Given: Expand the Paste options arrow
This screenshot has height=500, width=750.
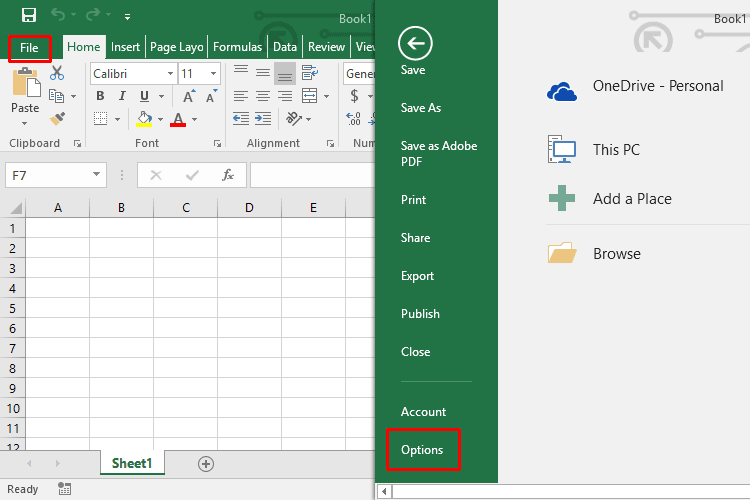Looking at the screenshot, I should click(24, 123).
